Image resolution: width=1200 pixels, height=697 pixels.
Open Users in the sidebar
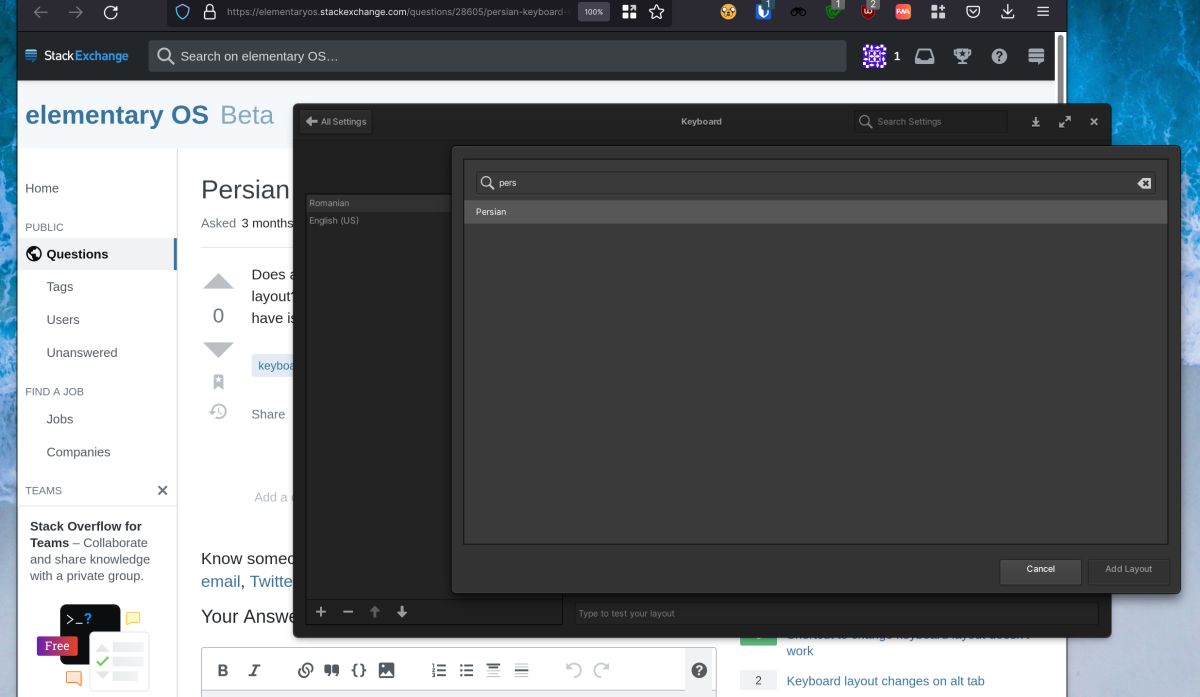pos(63,320)
